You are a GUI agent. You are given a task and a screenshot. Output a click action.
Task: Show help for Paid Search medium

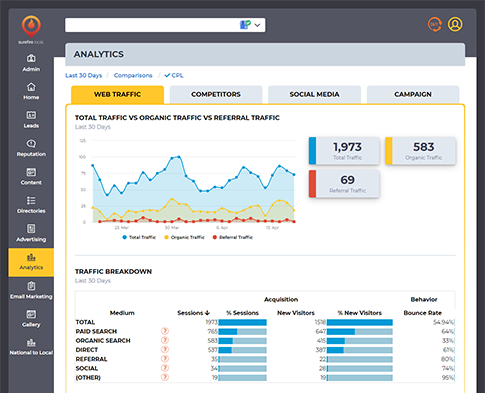point(165,331)
